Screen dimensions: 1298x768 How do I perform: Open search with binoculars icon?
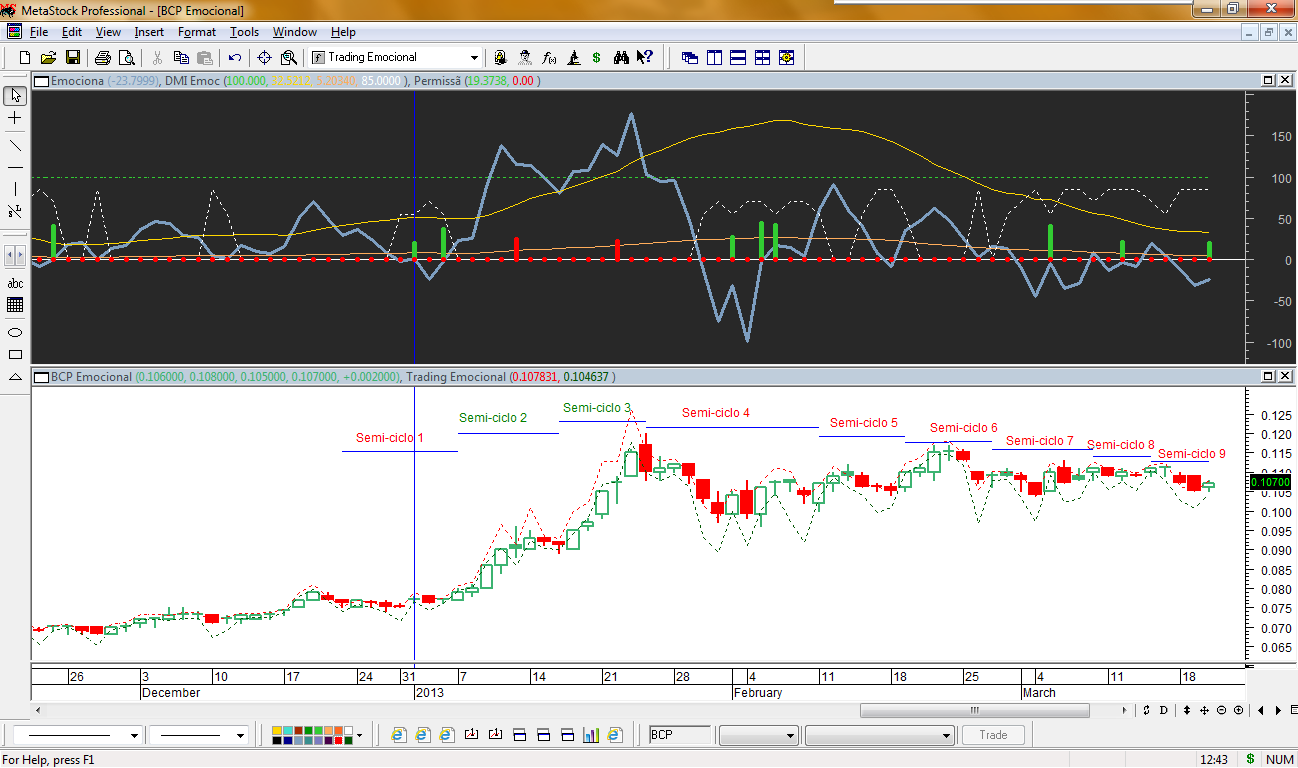pyautogui.click(x=621, y=57)
